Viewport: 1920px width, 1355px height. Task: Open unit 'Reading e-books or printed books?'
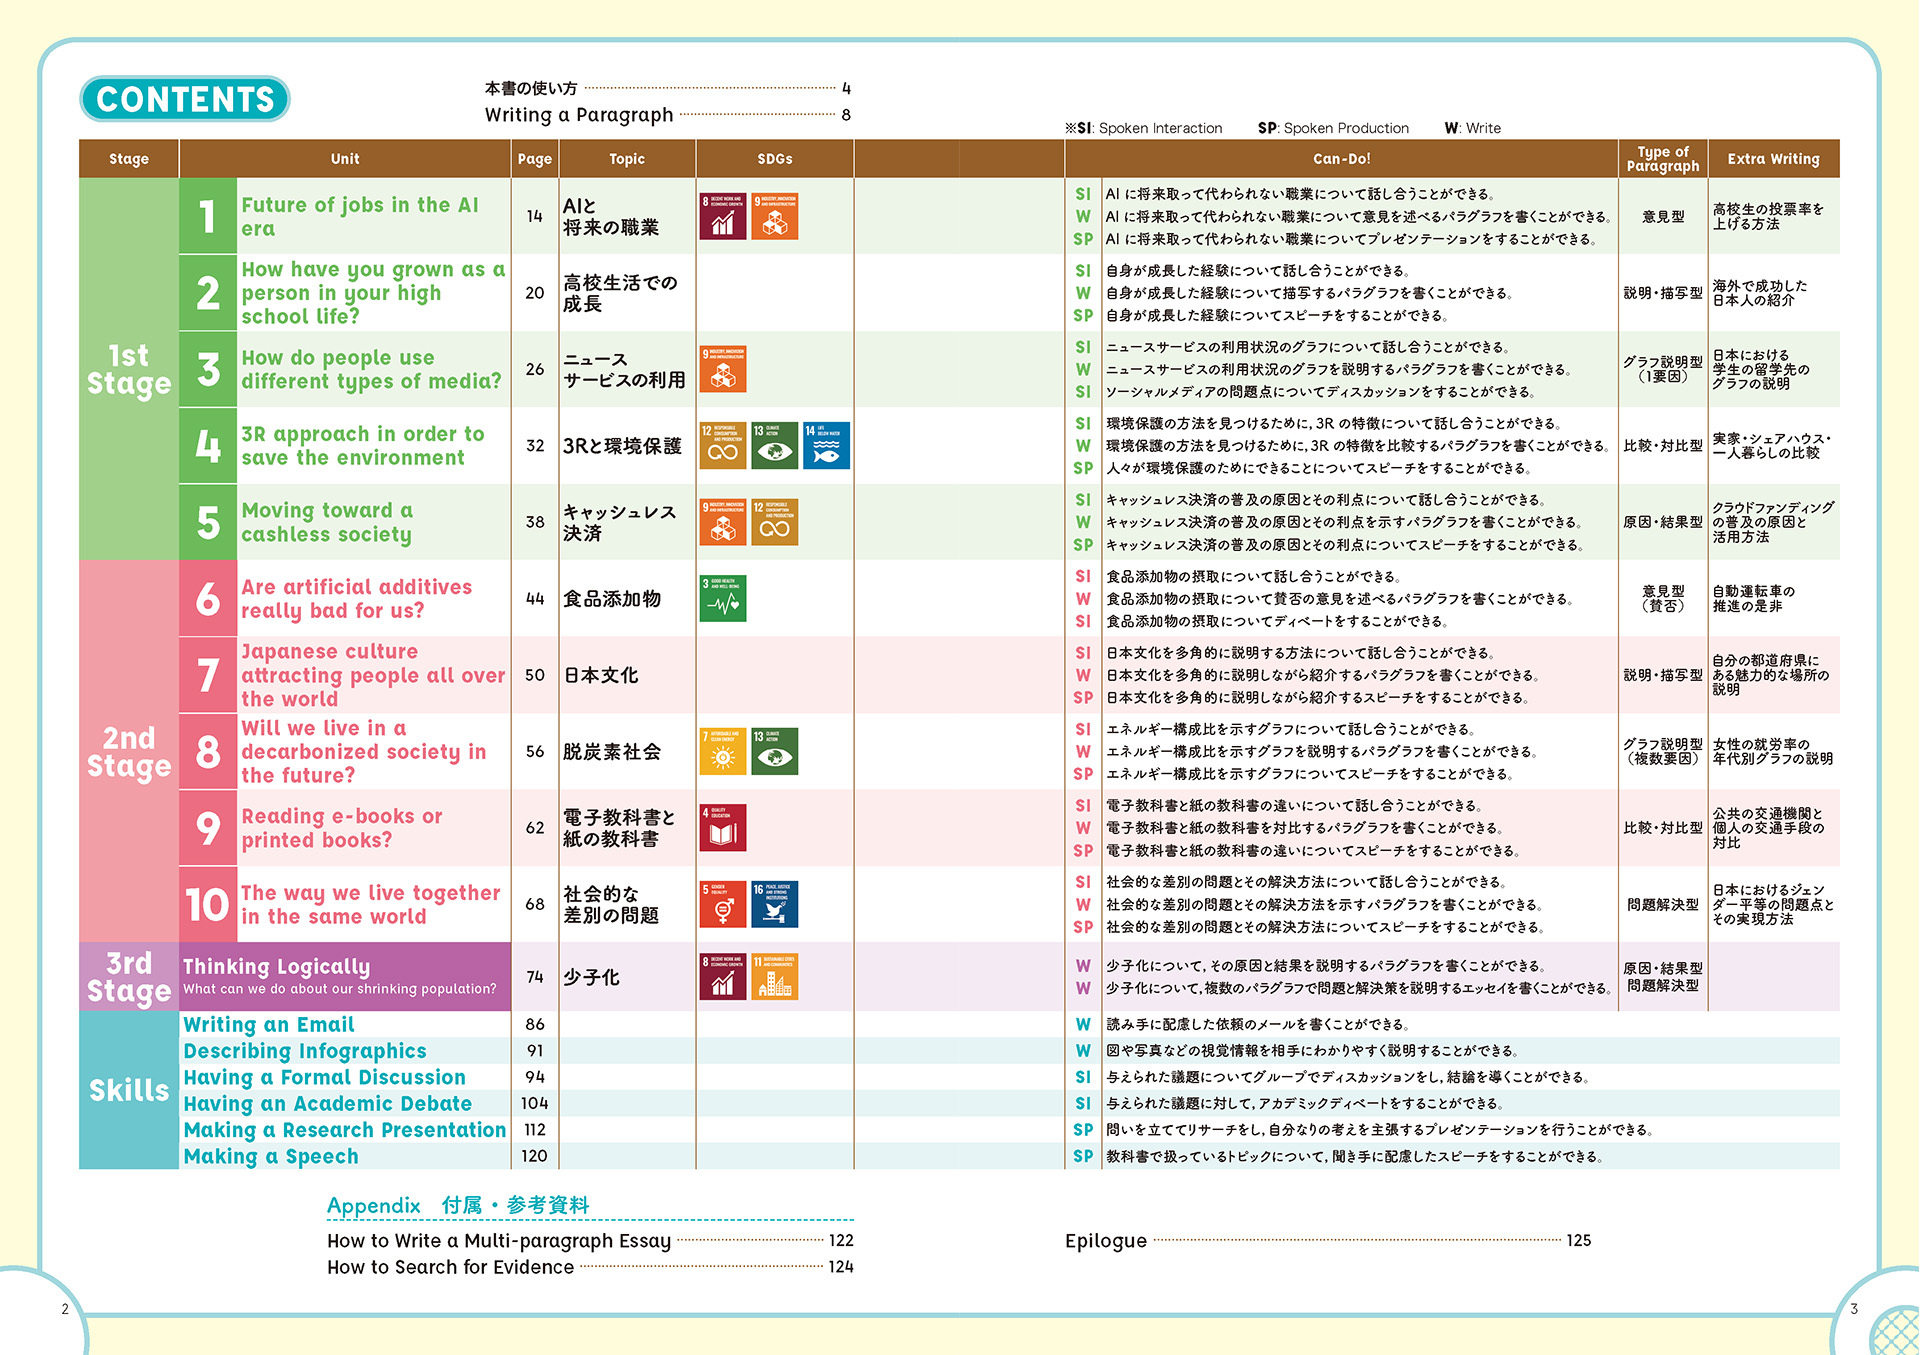click(x=341, y=828)
